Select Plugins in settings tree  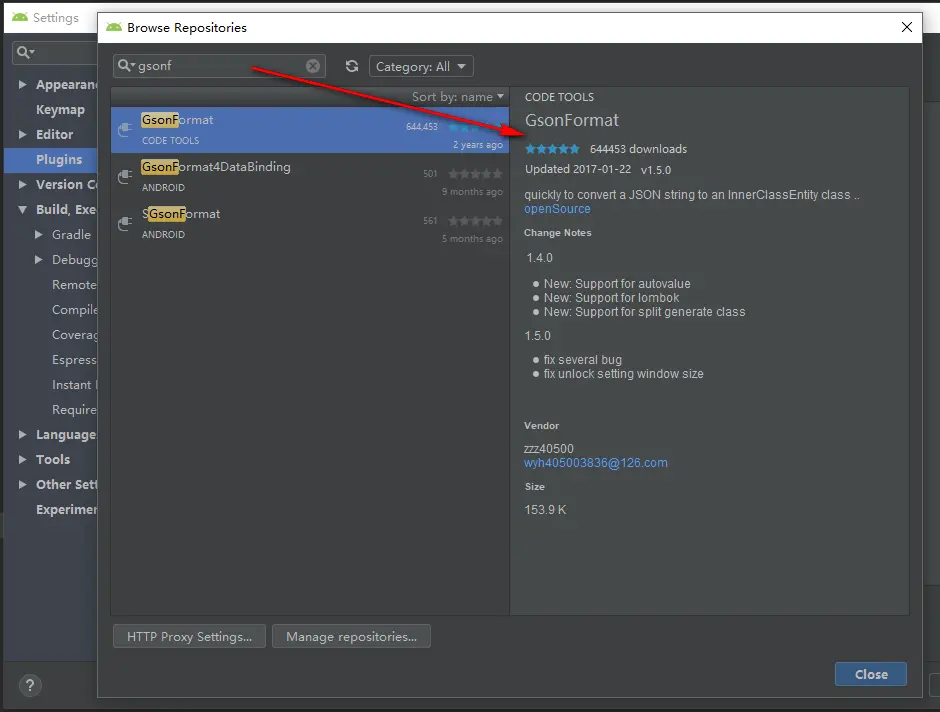(51, 159)
